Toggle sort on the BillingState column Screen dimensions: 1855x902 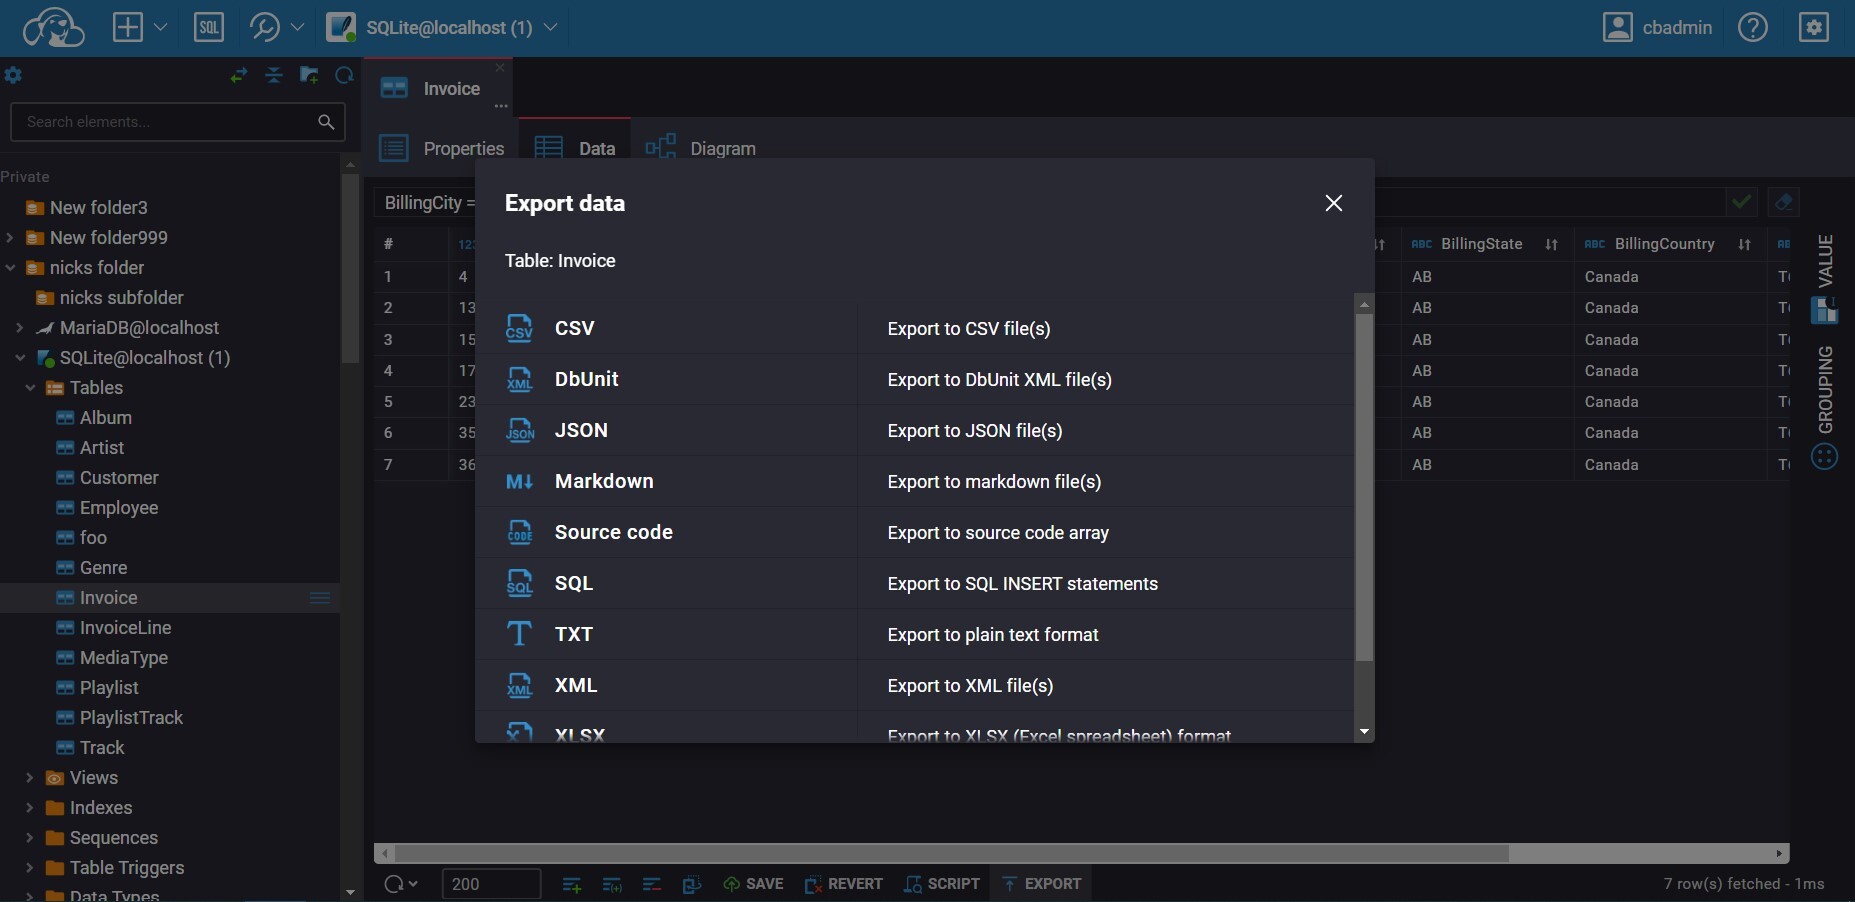(1550, 244)
